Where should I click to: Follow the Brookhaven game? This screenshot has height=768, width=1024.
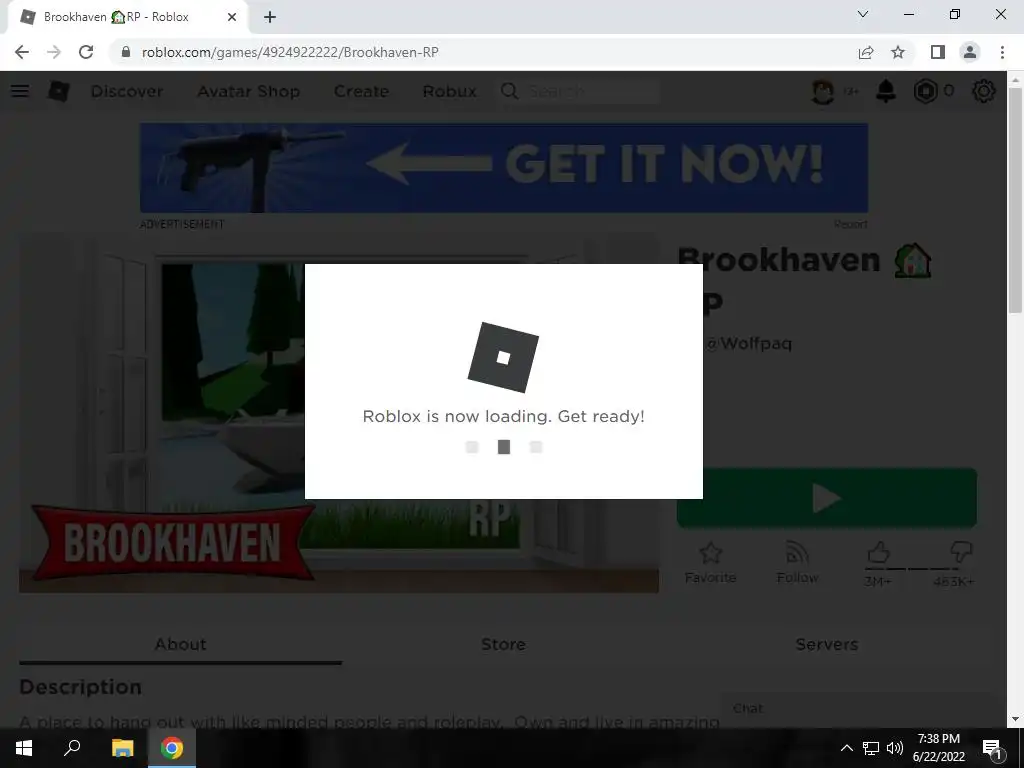click(x=797, y=562)
